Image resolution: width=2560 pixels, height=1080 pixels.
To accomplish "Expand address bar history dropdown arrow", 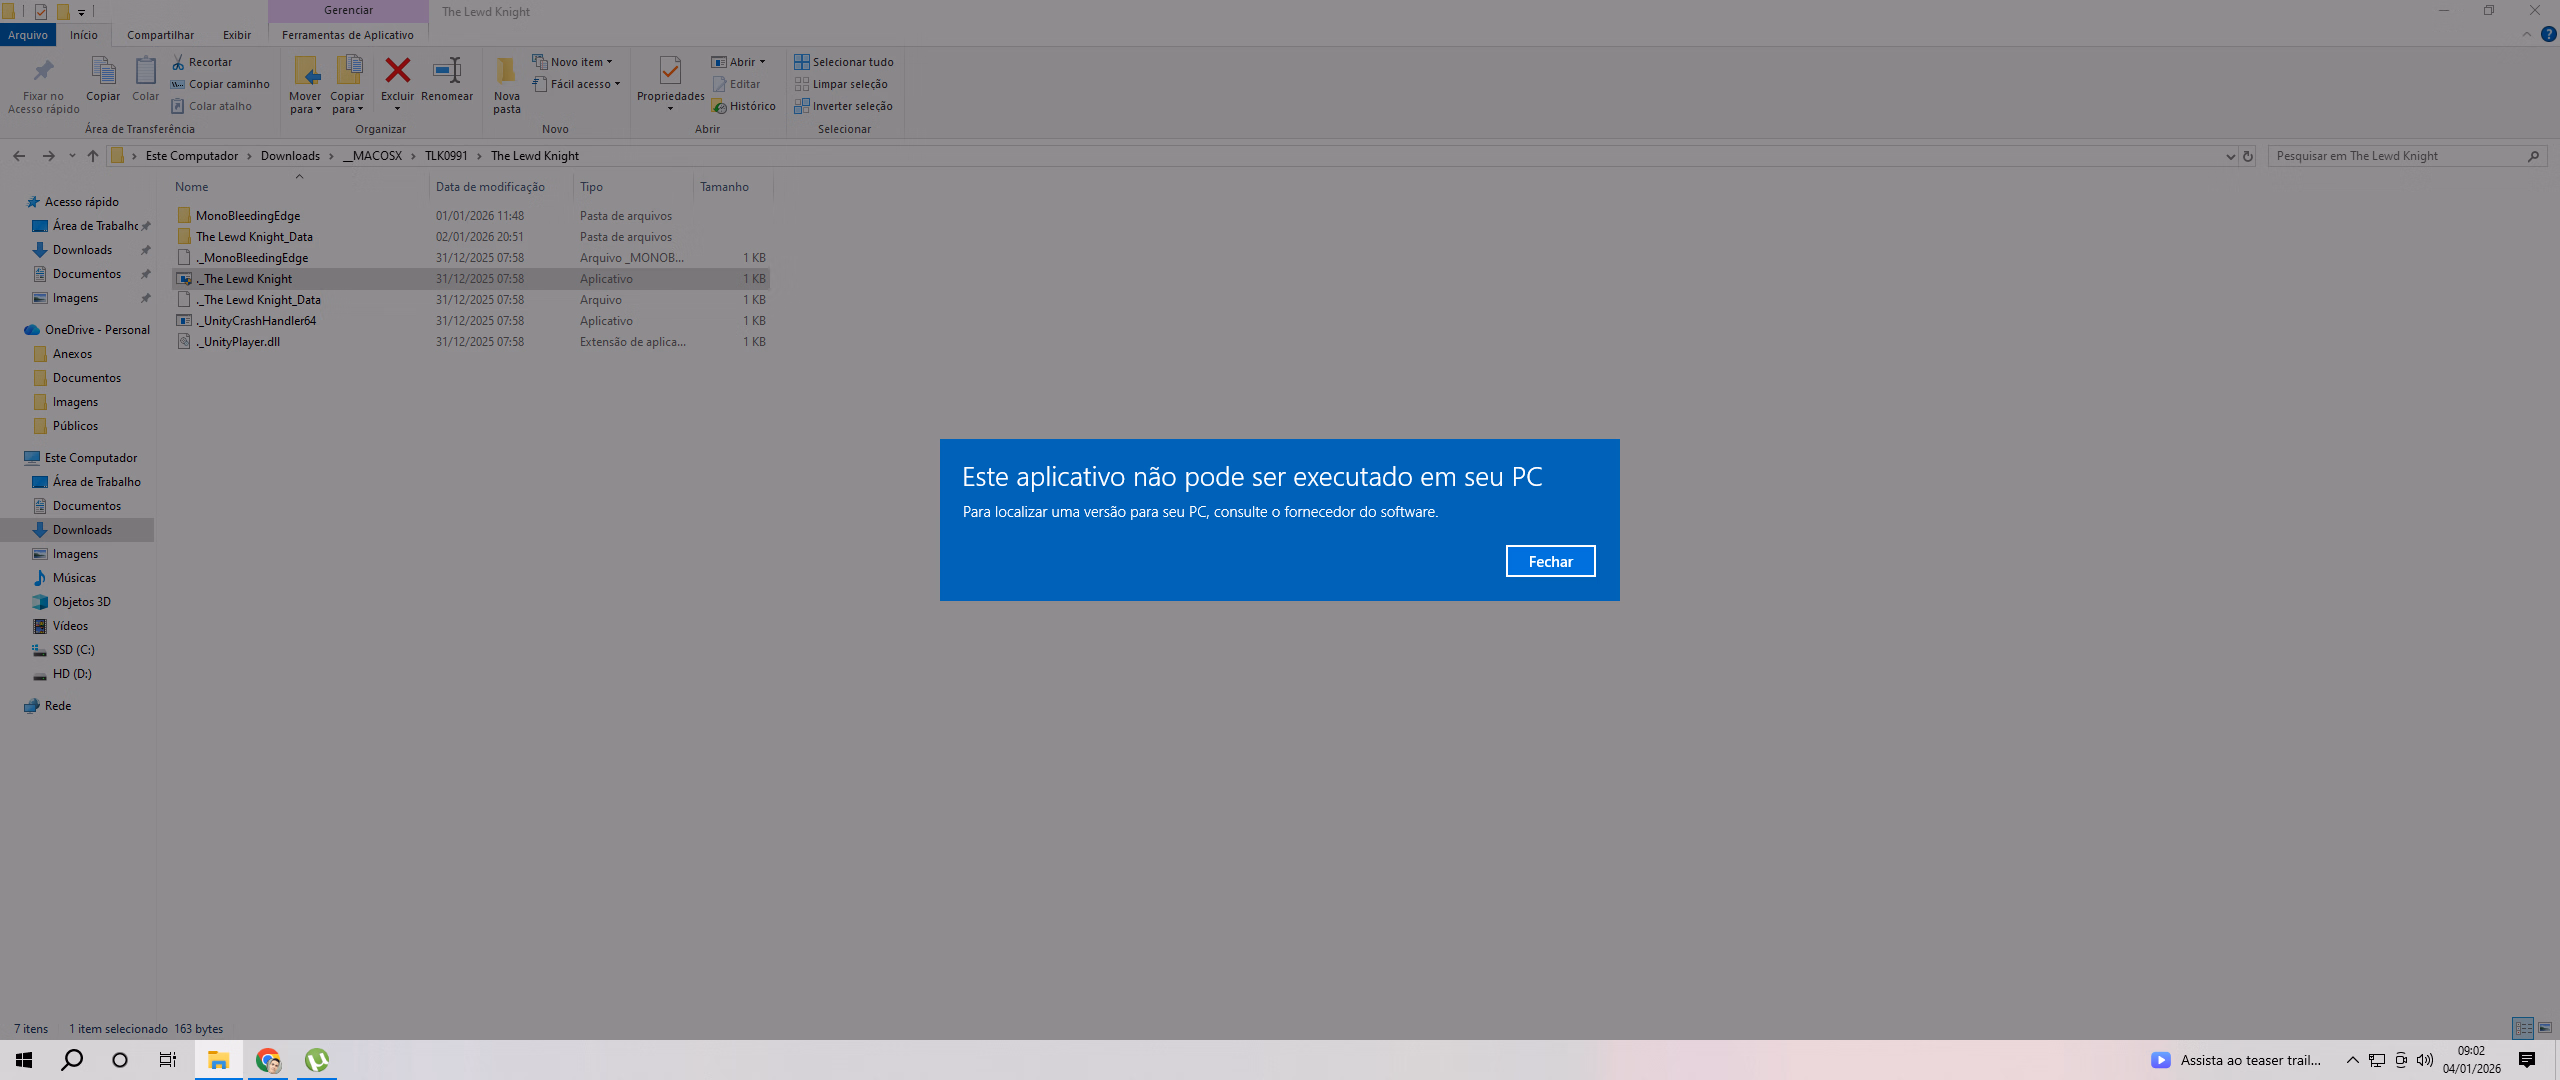I will point(2230,156).
